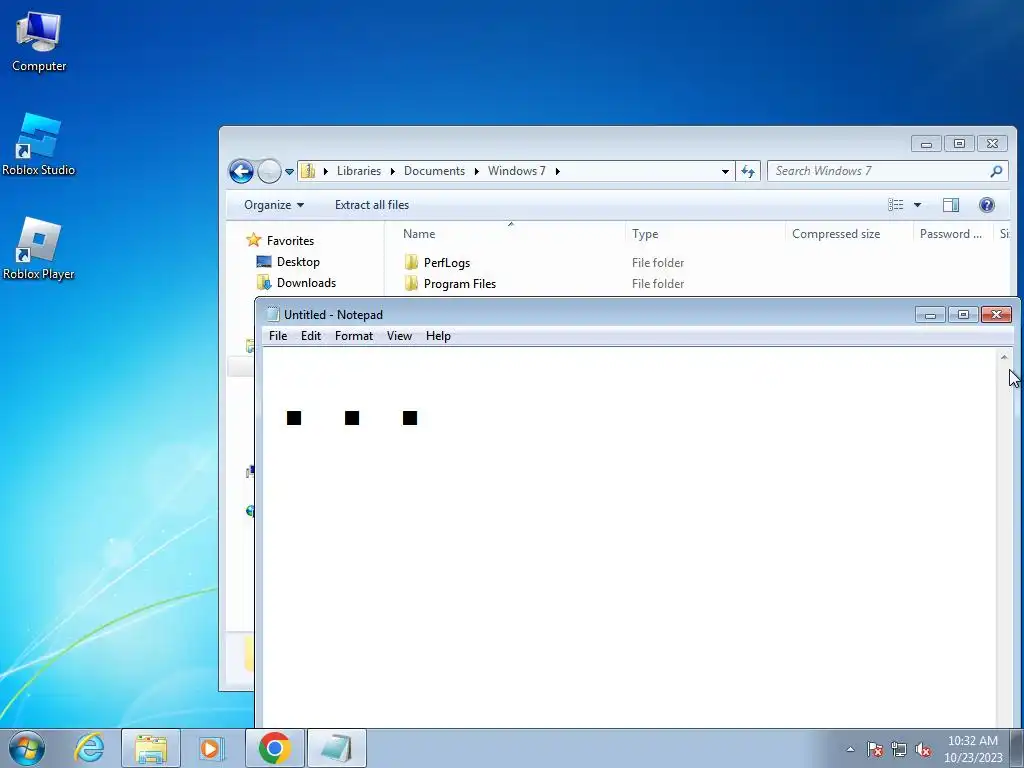Open Notepad Edit menu
1024x768 pixels.
coord(311,336)
